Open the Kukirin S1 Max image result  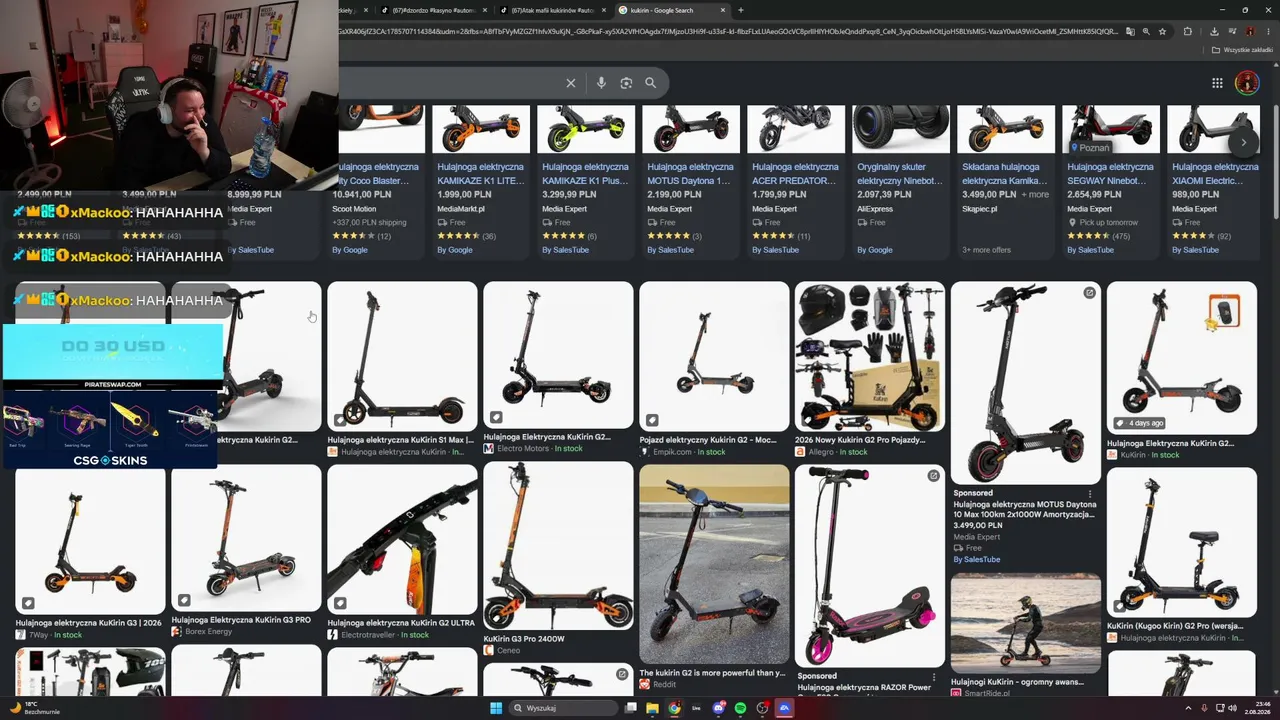point(402,356)
